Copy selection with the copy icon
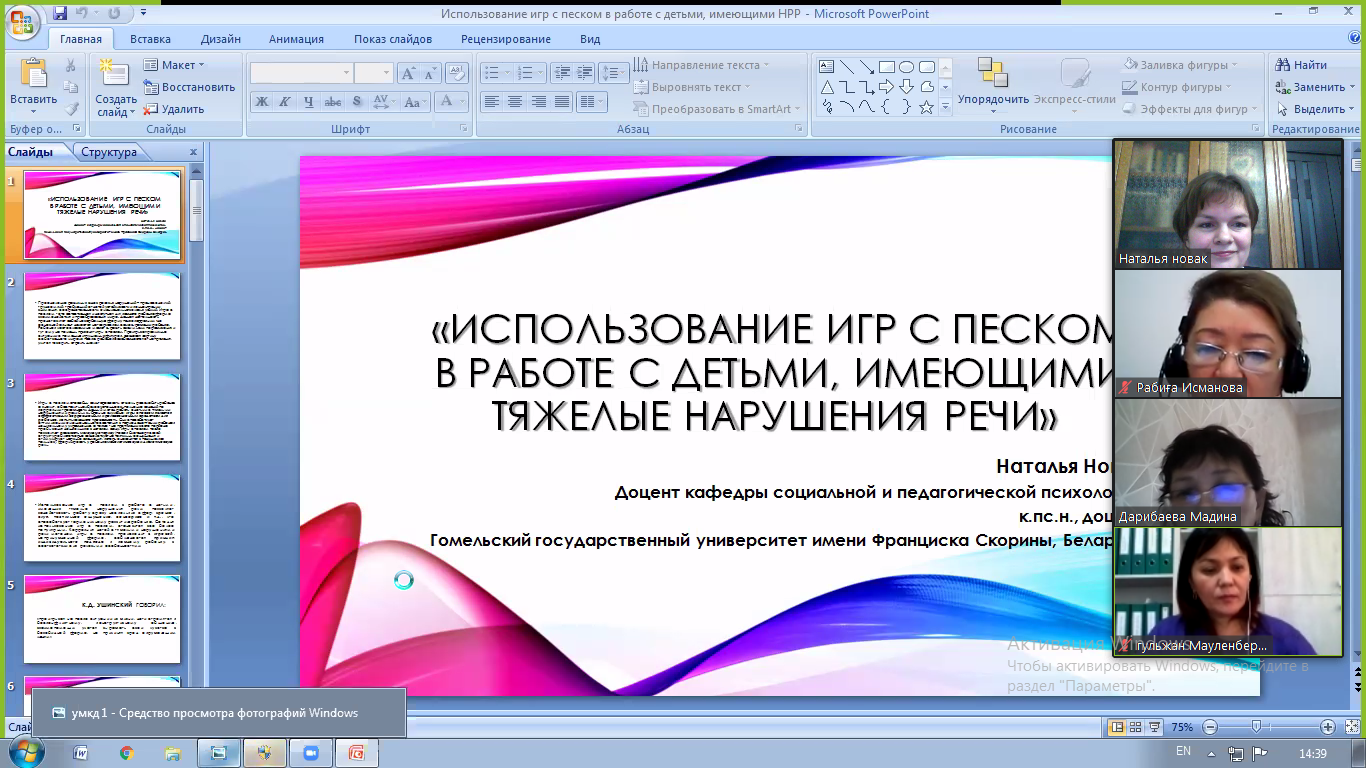This screenshot has width=1366, height=768. 71,87
